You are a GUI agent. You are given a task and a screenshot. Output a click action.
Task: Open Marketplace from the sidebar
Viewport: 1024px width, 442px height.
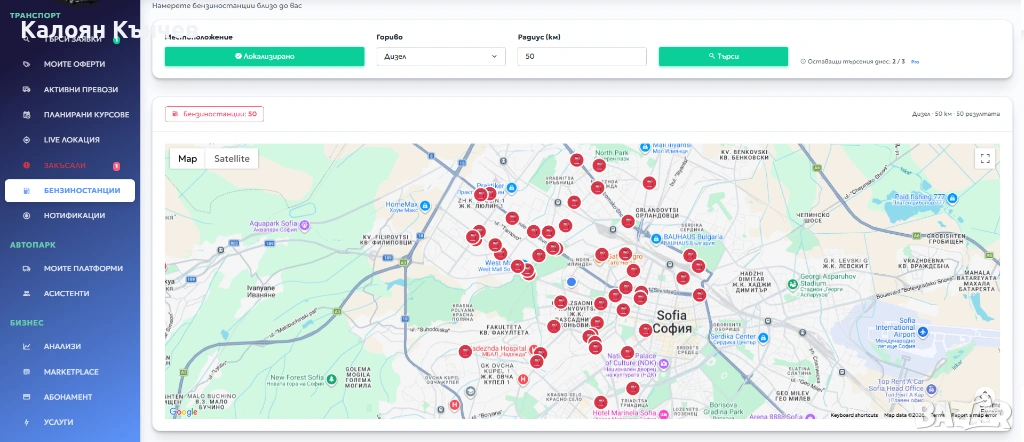tap(70, 372)
